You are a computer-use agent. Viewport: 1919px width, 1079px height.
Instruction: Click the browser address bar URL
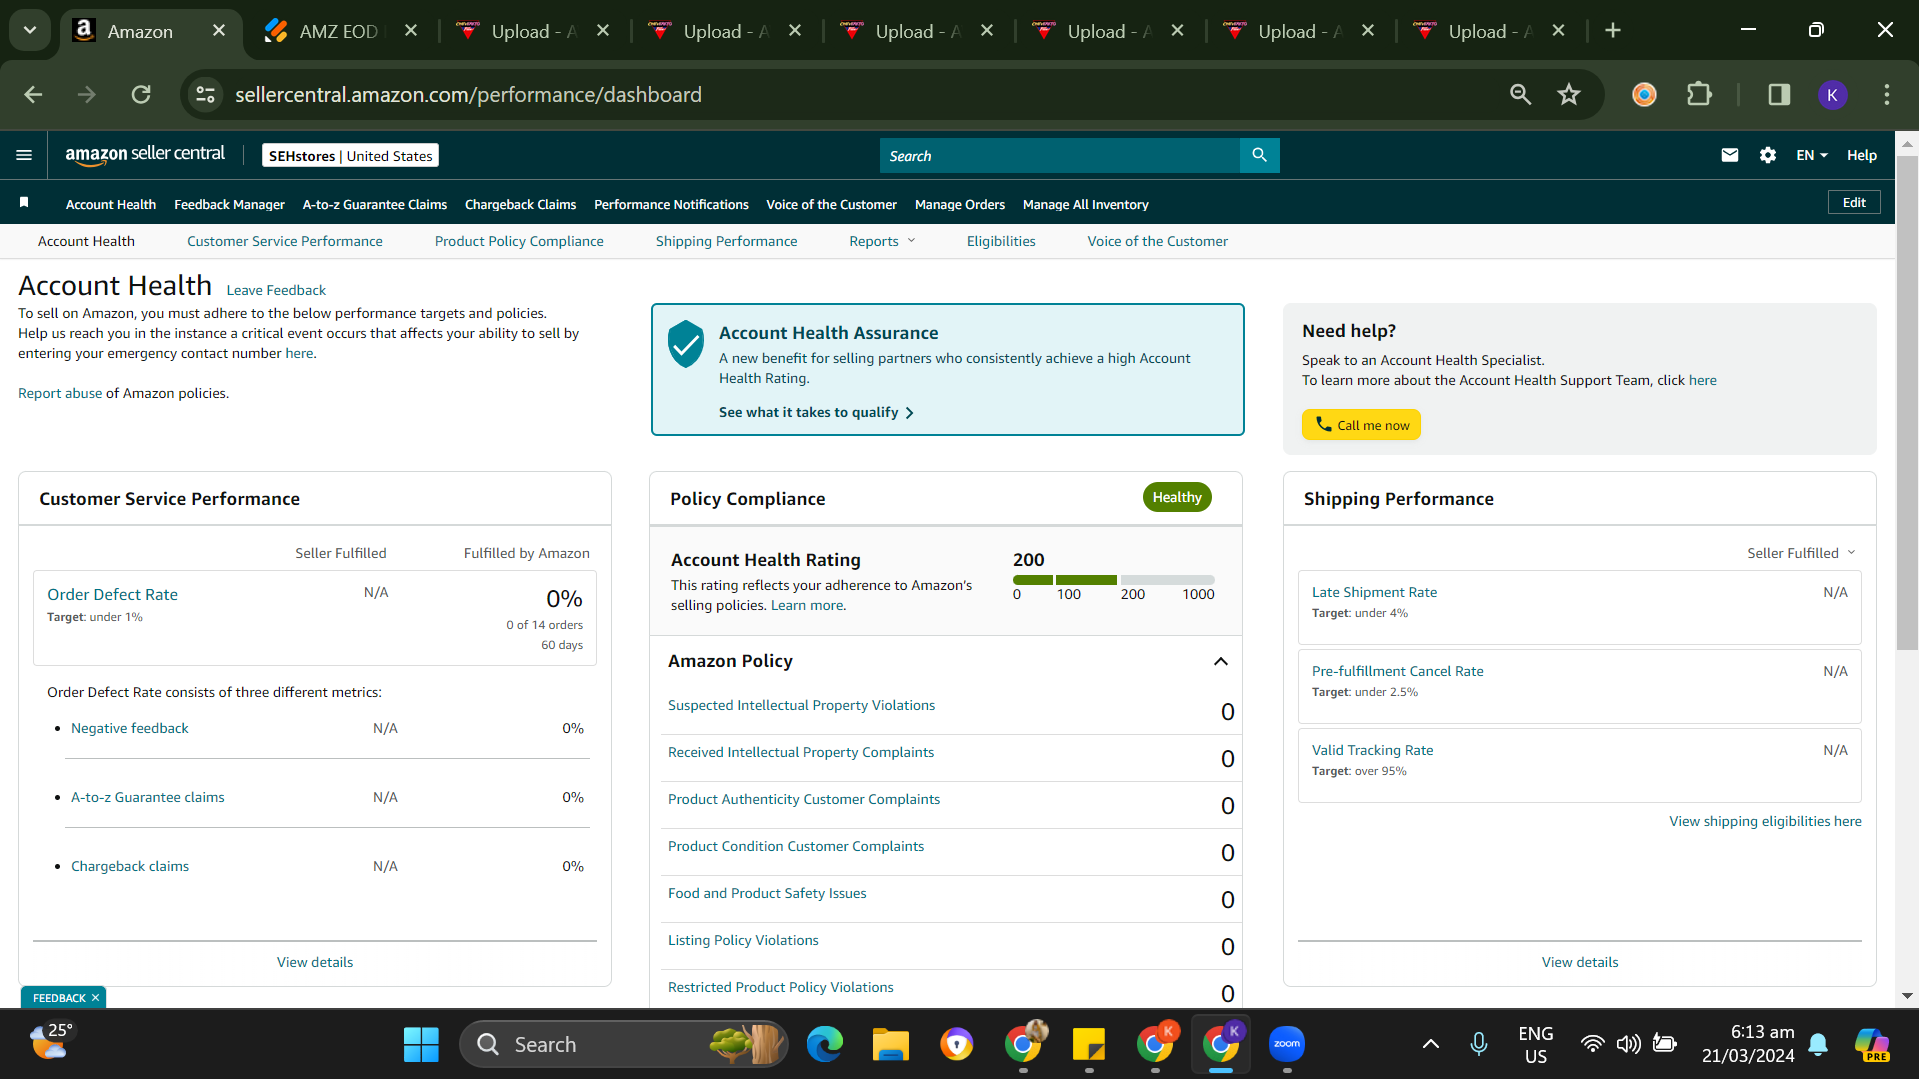point(468,94)
